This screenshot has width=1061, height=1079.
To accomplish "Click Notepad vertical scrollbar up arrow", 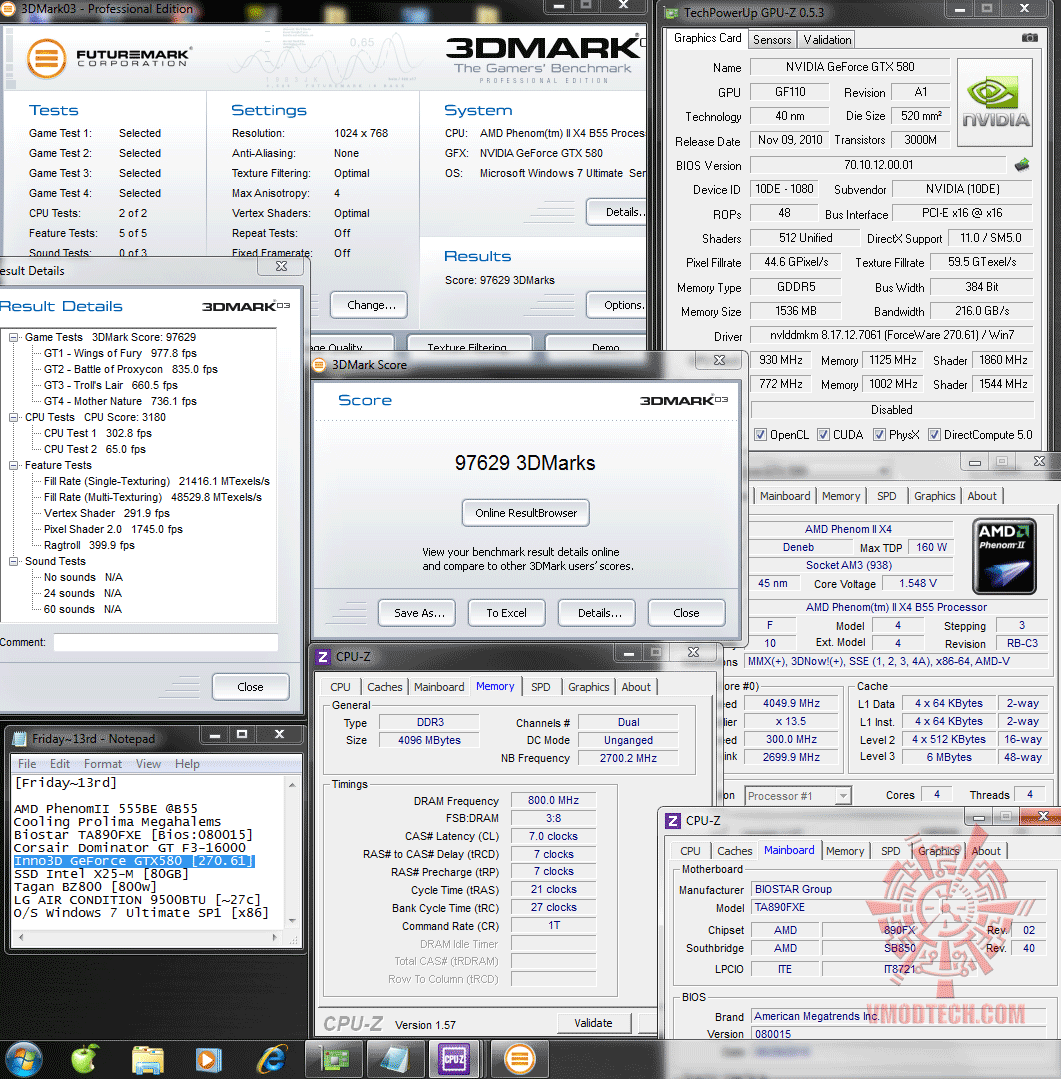I will click(x=292, y=784).
